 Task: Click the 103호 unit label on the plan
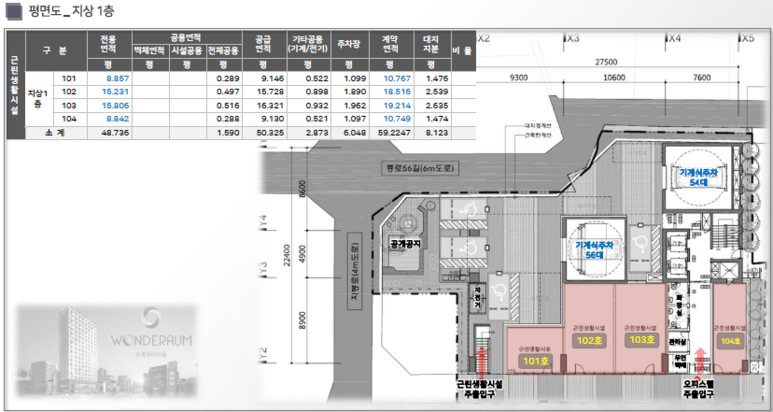pyautogui.click(x=640, y=340)
